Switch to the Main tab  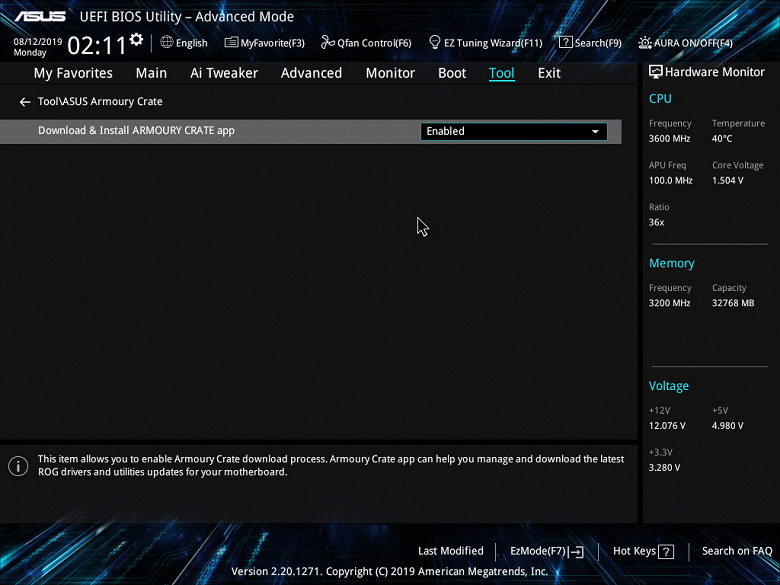151,73
